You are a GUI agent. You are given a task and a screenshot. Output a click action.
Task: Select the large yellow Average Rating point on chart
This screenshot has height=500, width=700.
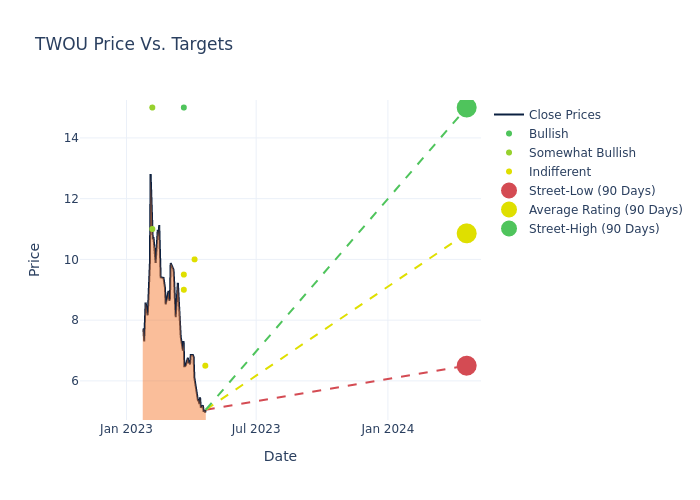[x=466, y=233]
